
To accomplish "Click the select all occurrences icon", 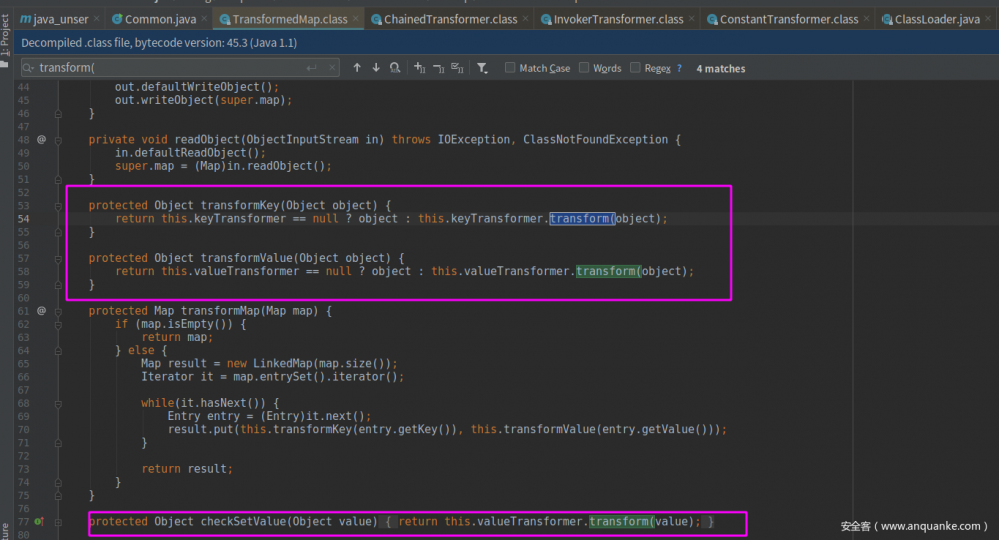I will click(x=457, y=68).
